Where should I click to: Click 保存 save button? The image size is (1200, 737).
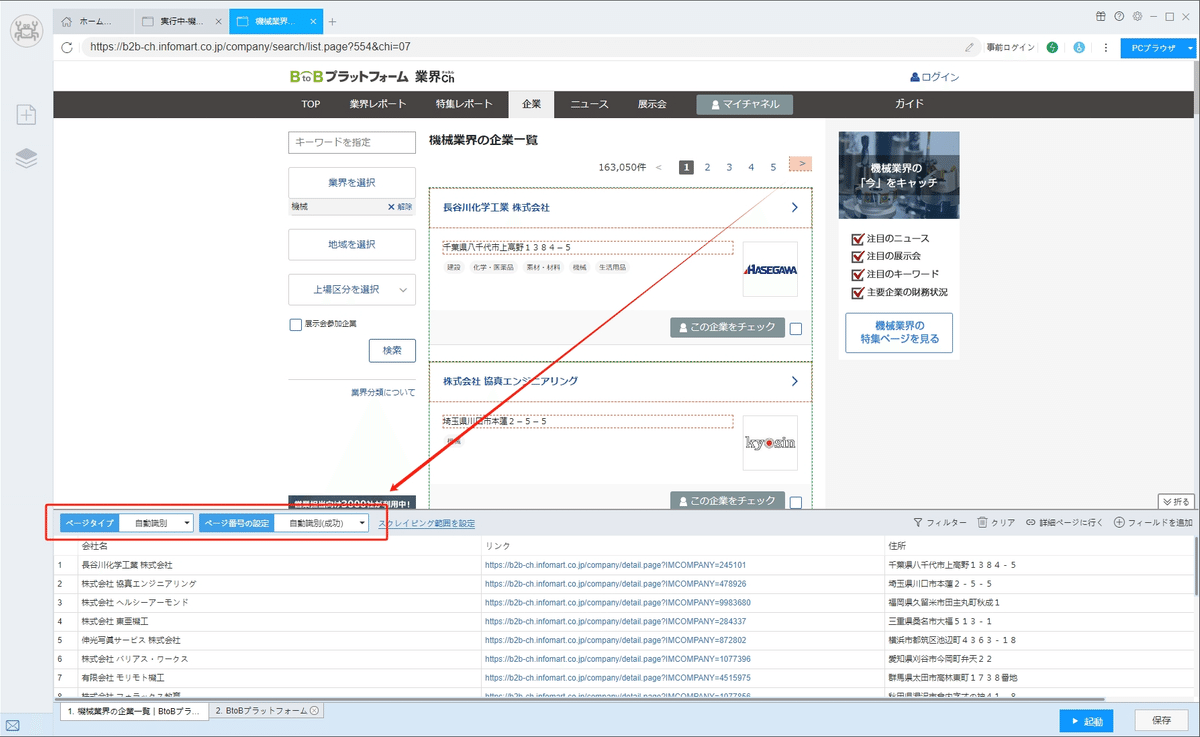point(1162,720)
